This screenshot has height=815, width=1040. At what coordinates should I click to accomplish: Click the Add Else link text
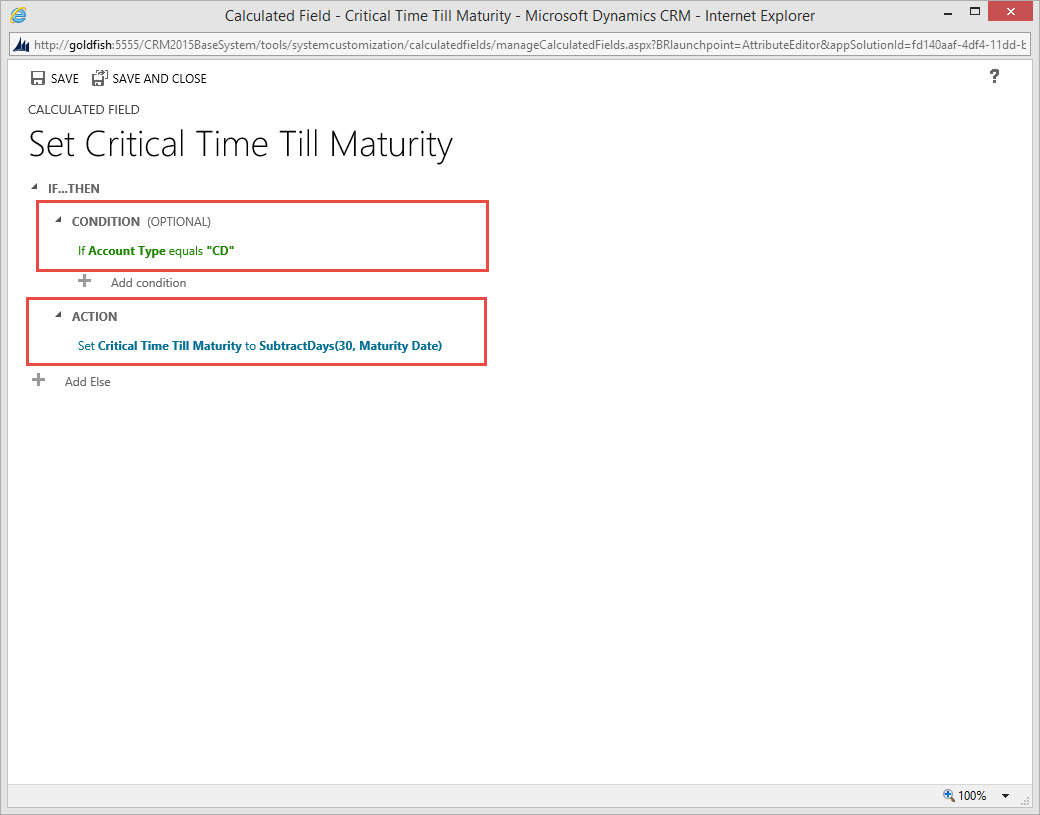[x=88, y=382]
